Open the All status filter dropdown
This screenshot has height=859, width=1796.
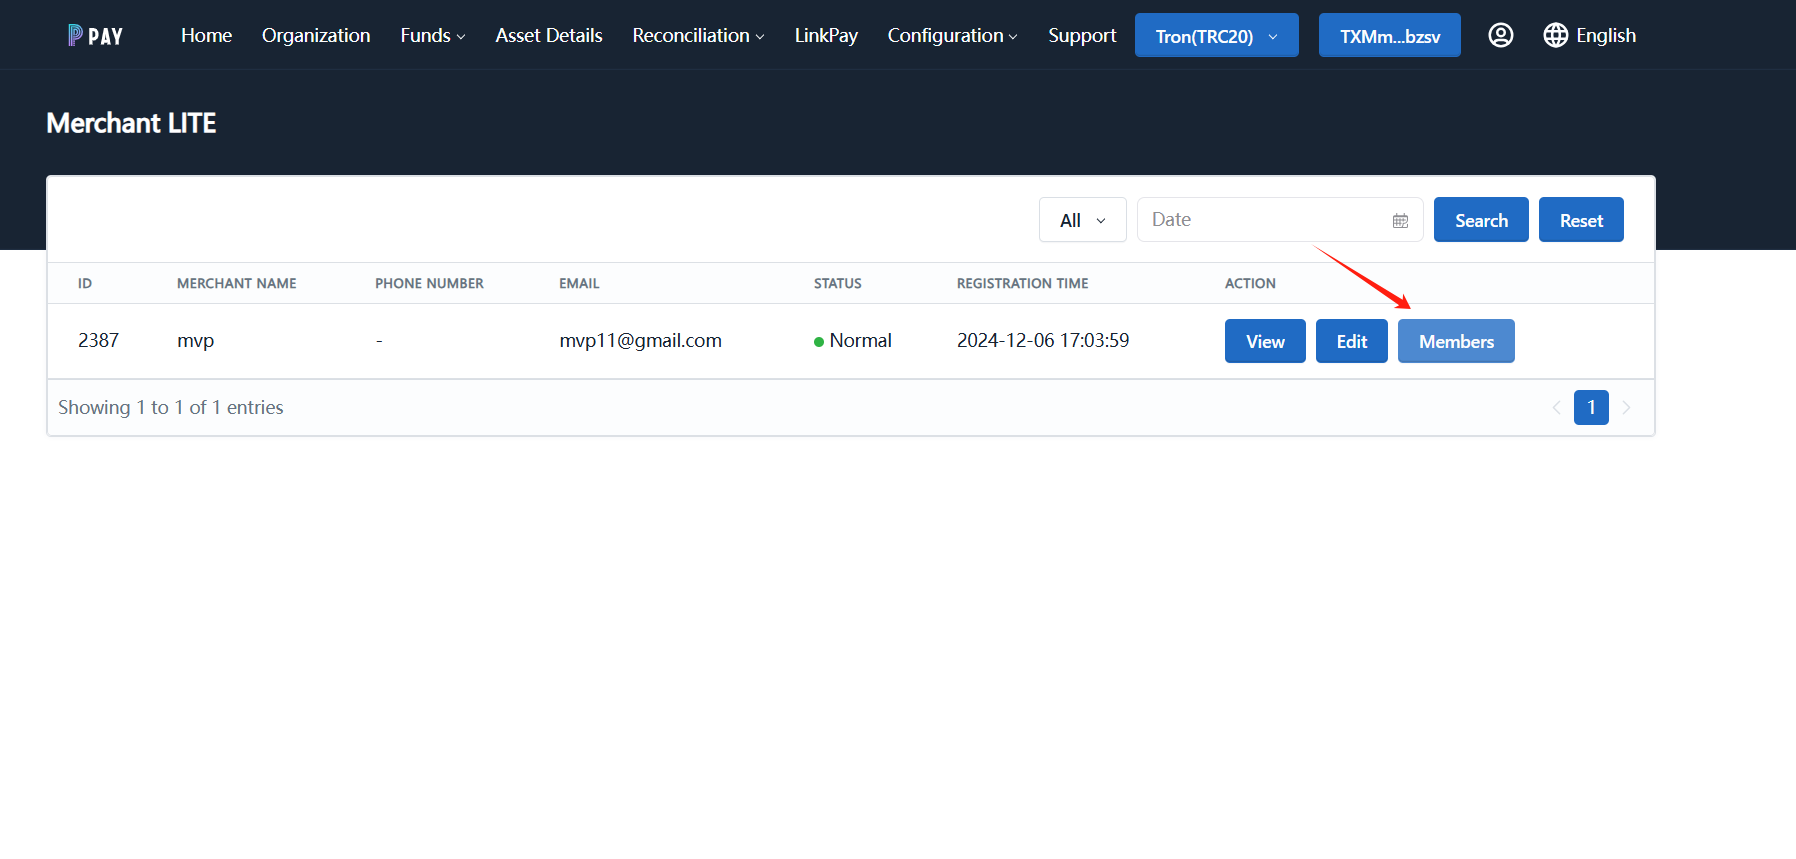click(1082, 220)
